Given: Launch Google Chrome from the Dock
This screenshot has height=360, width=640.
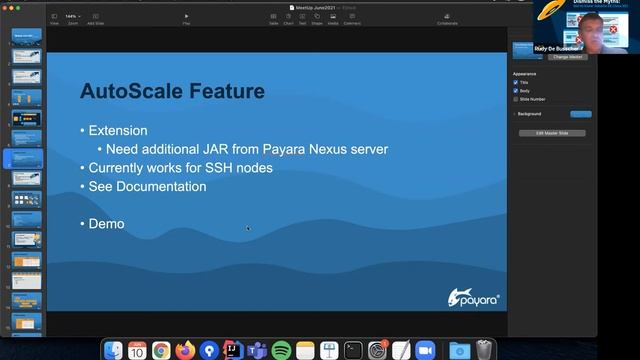Looking at the screenshot, I should 161,350.
